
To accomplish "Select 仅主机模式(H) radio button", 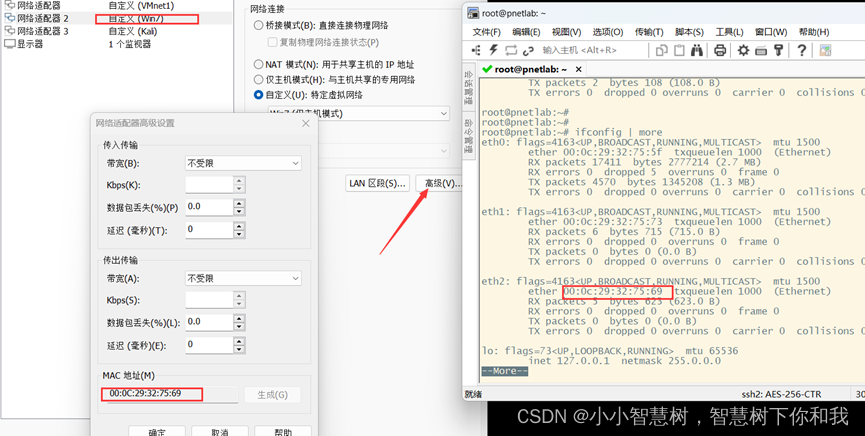I will pyautogui.click(x=258, y=79).
